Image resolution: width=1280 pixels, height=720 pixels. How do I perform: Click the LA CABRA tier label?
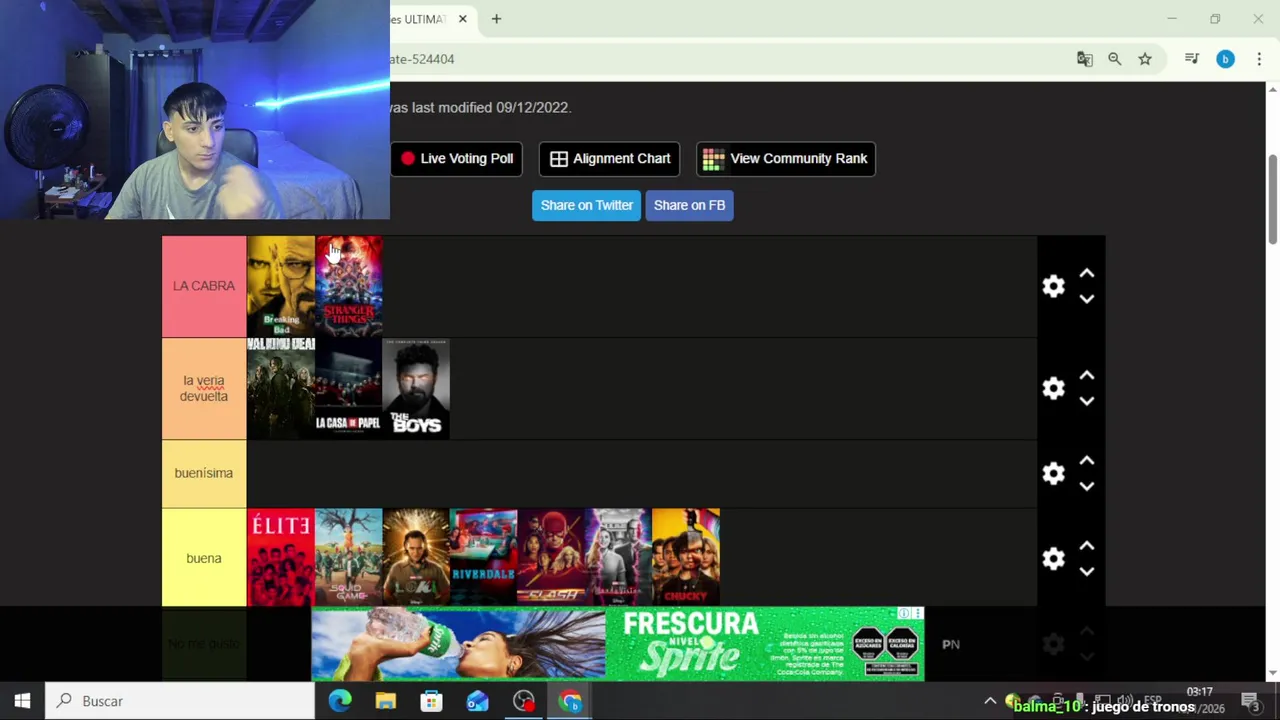pos(204,286)
